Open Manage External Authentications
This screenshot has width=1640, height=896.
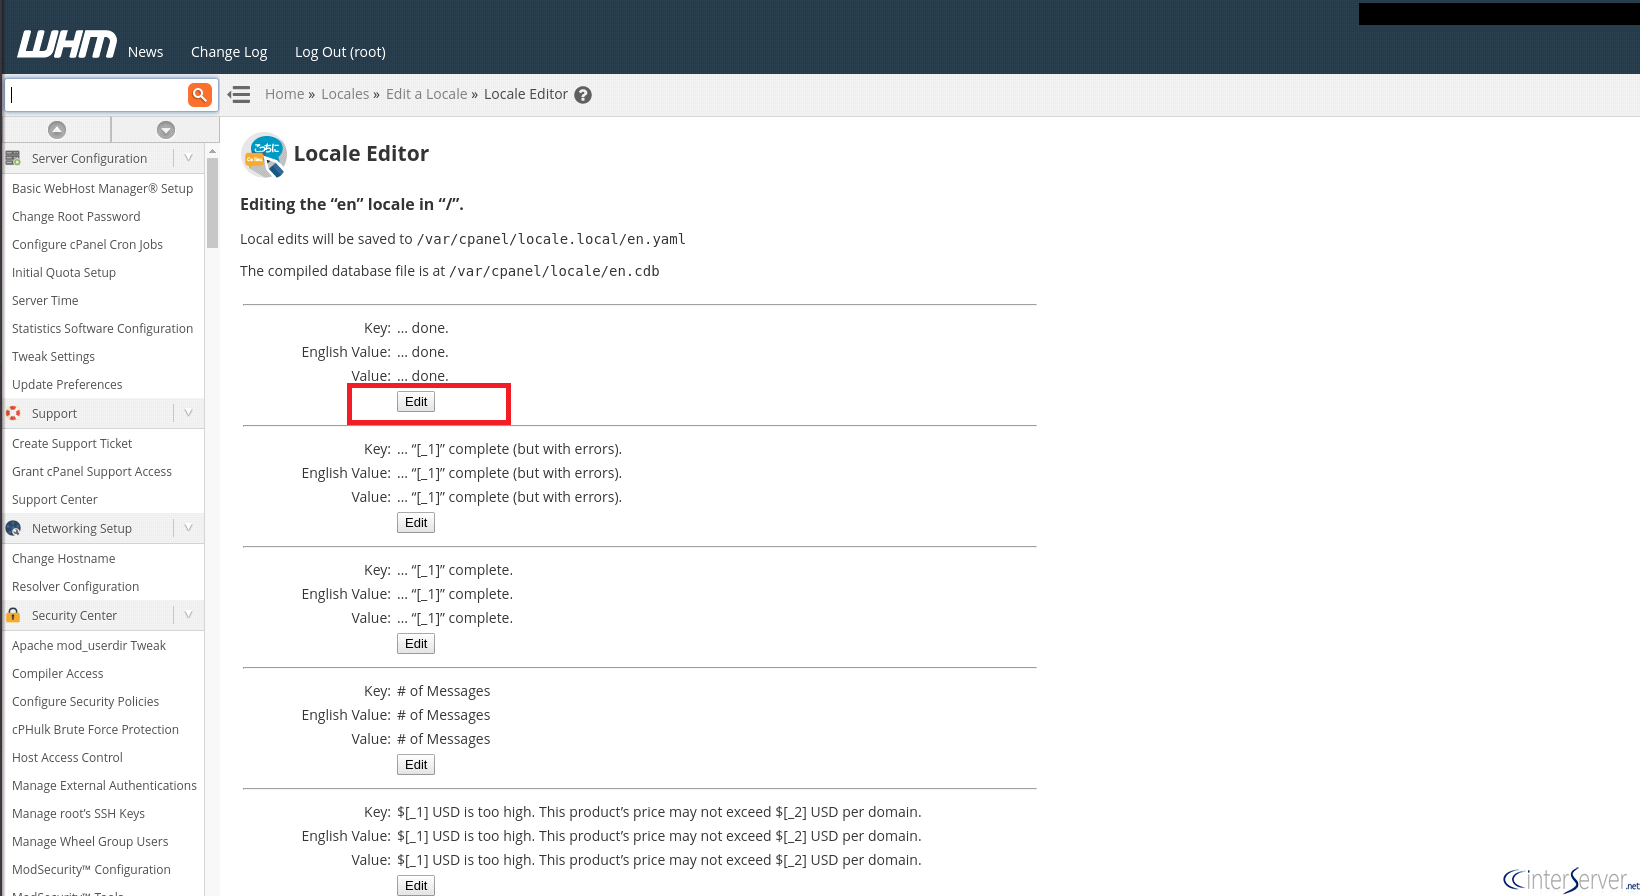(x=104, y=785)
